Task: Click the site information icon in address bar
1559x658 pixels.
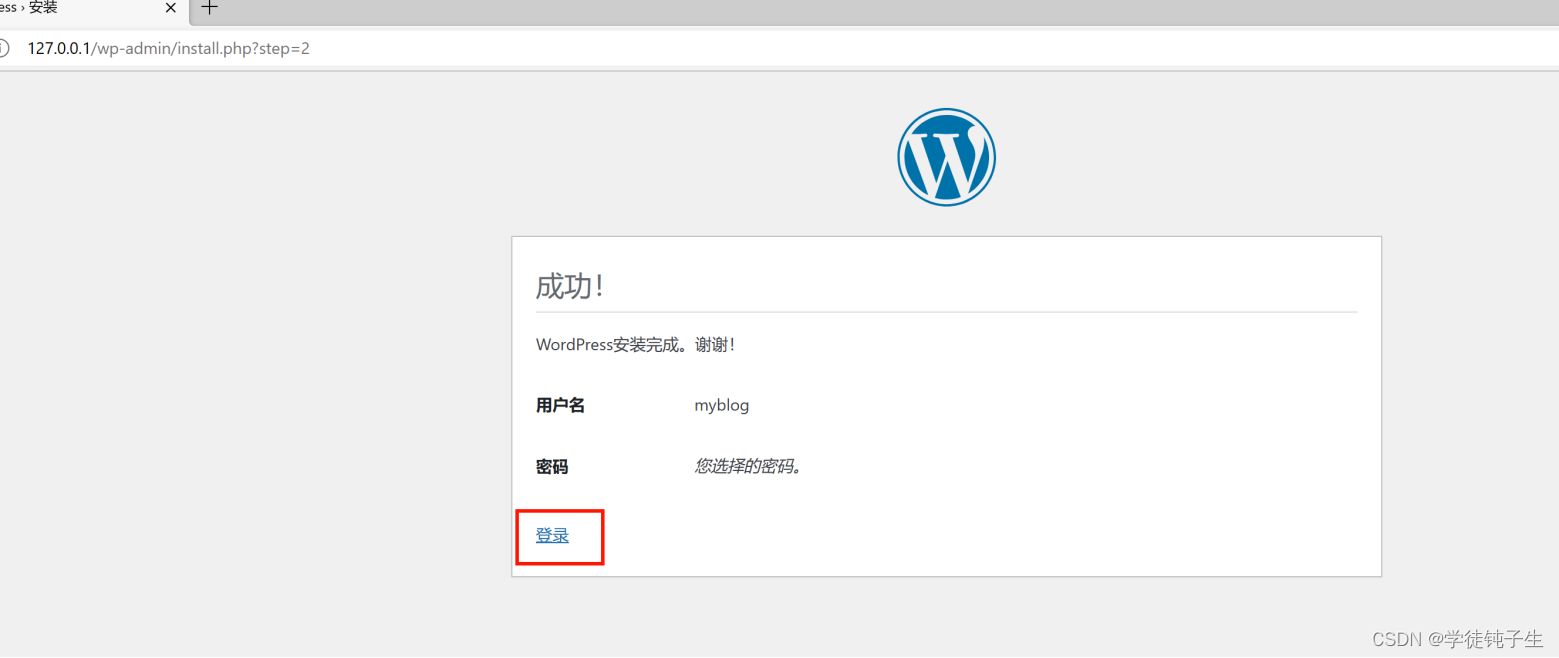Action: [3, 48]
